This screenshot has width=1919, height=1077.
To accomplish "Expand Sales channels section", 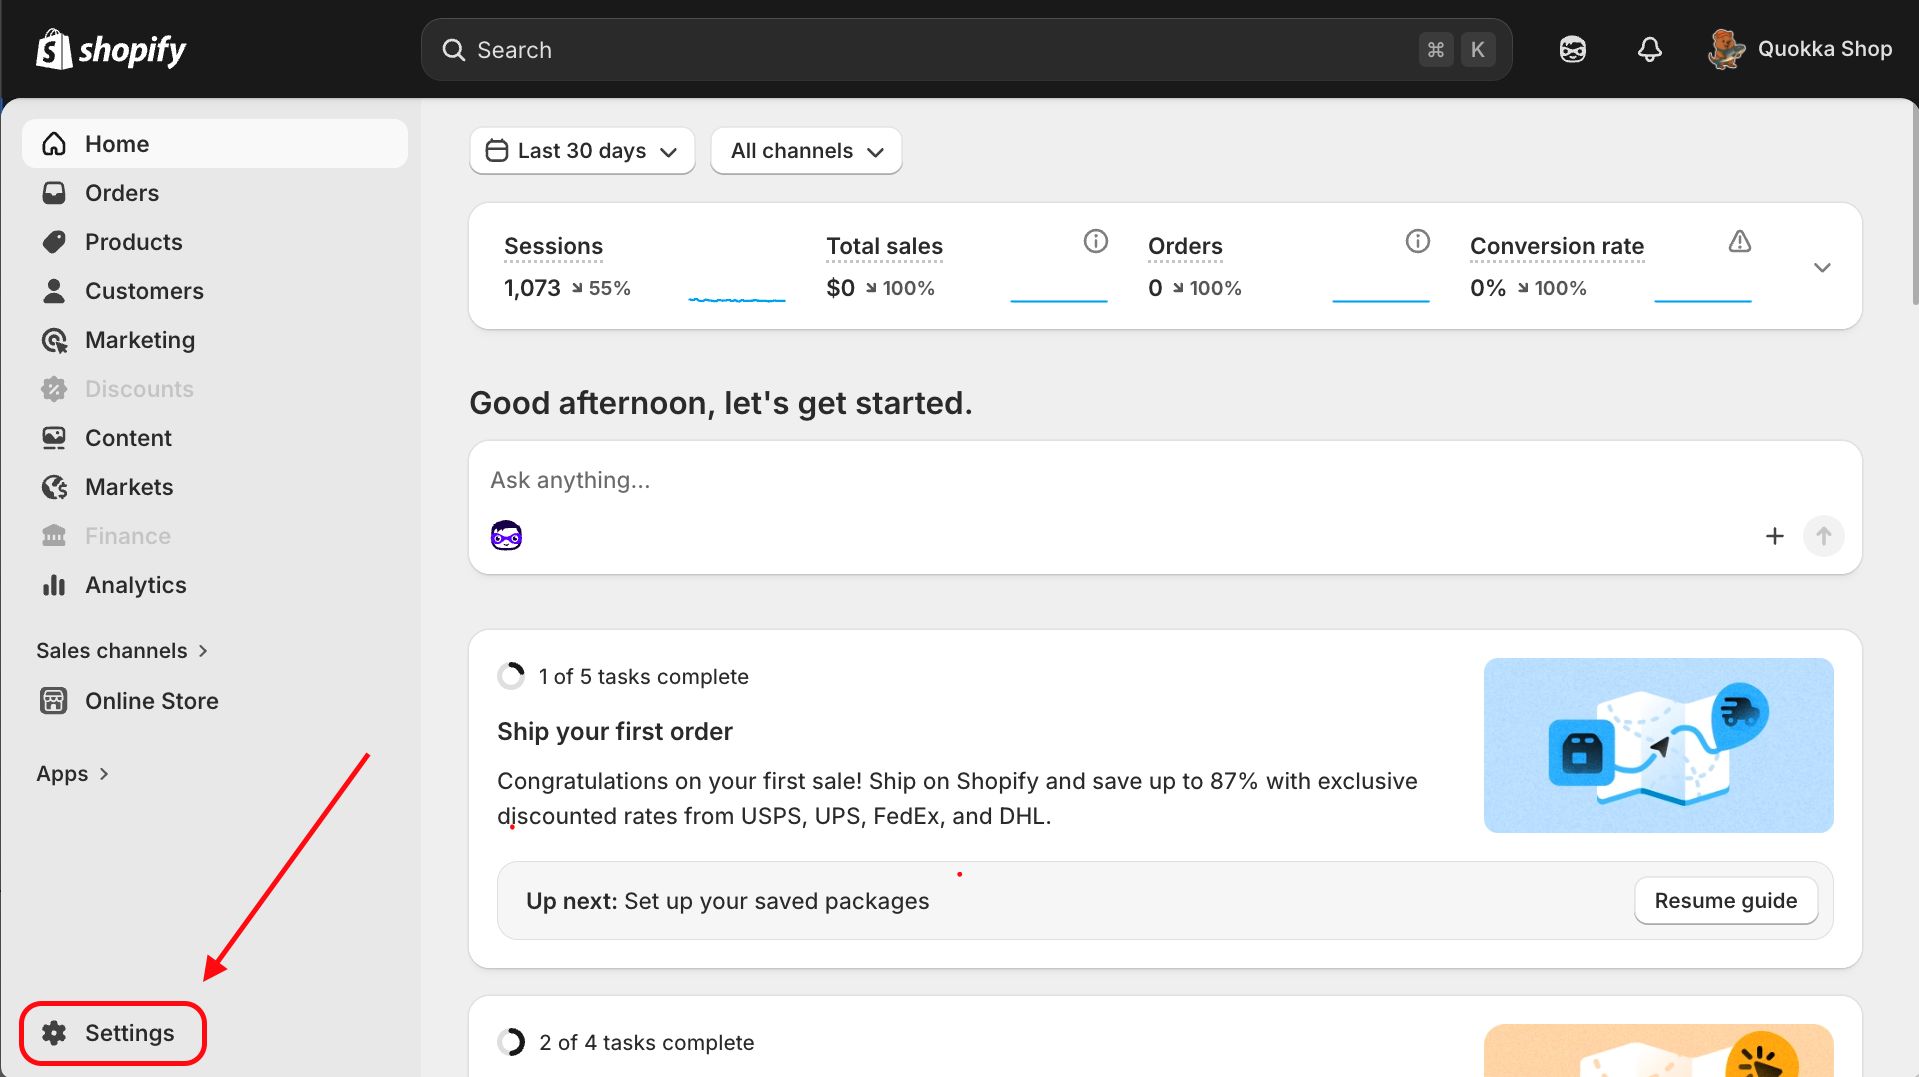I will (122, 651).
